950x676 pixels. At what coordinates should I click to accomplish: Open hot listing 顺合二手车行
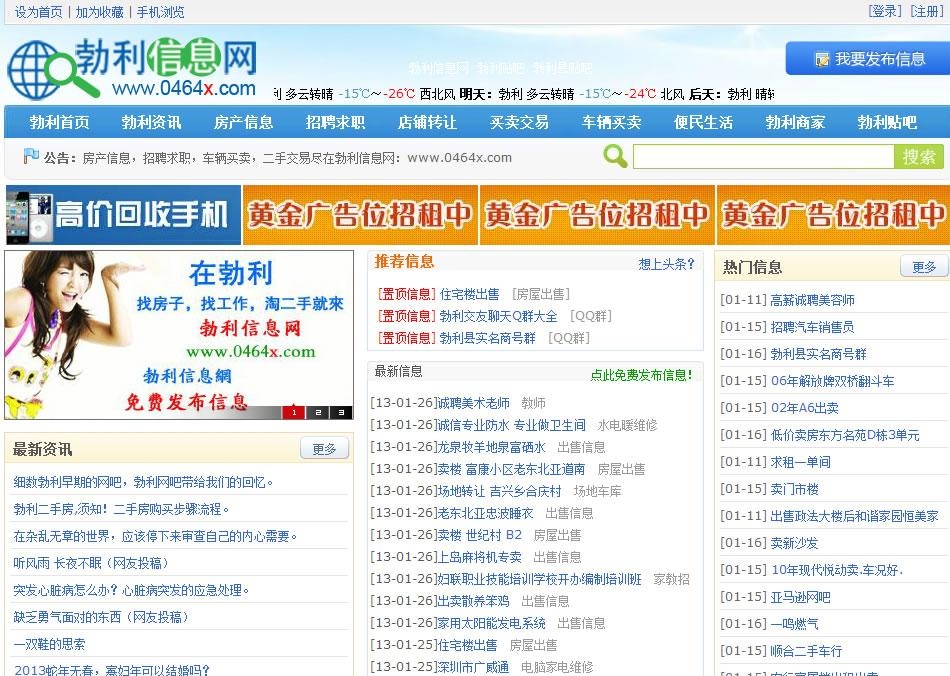(x=806, y=651)
